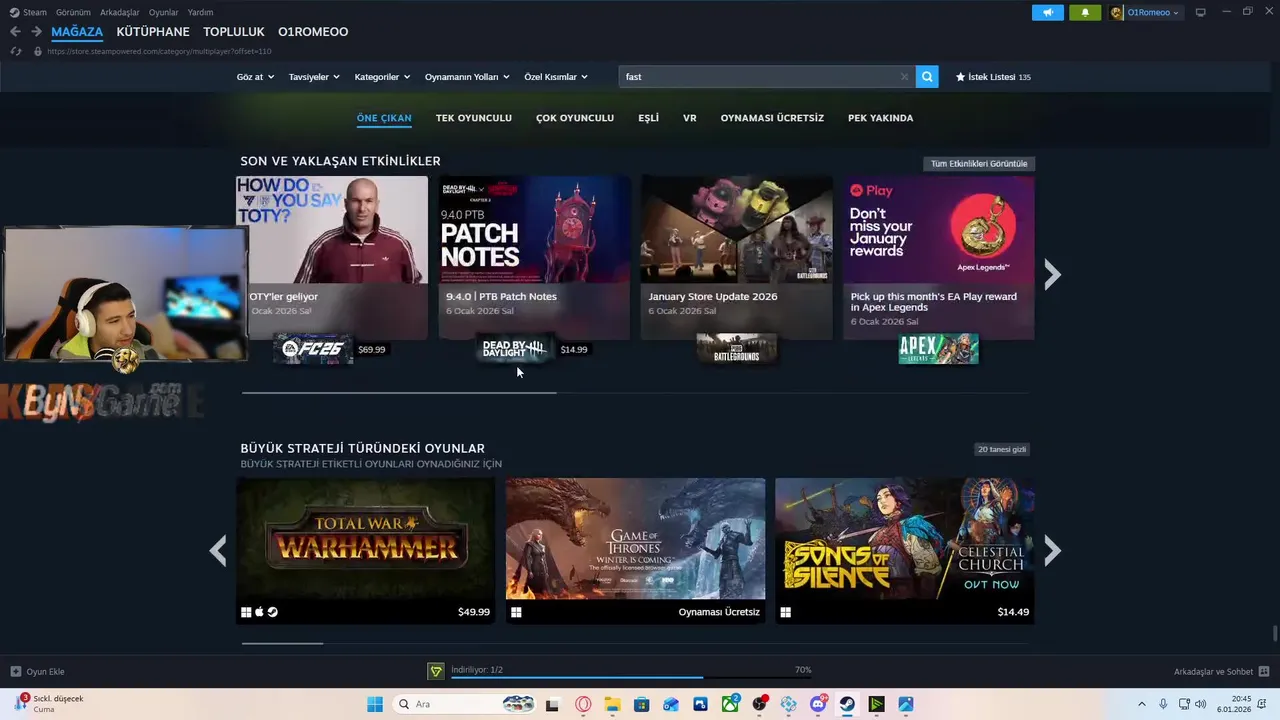Open the Apex Legends game logo

(938, 349)
